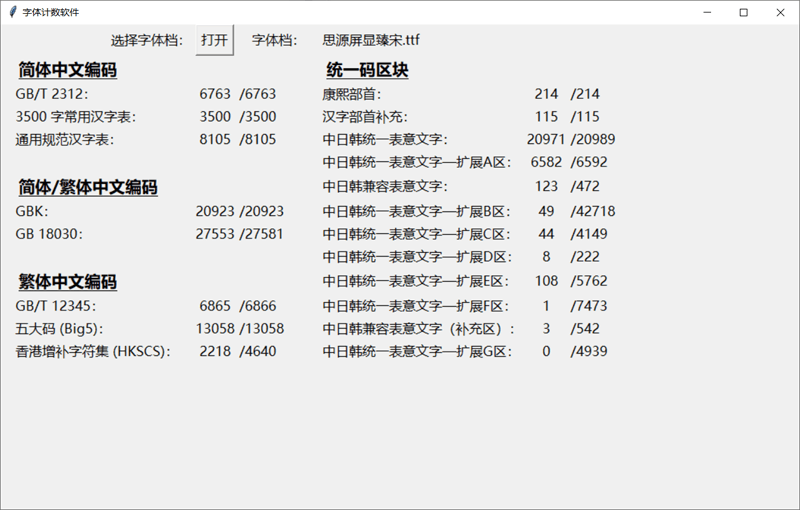Click the 选择字体档 label
This screenshot has width=800, height=510.
coord(146,40)
